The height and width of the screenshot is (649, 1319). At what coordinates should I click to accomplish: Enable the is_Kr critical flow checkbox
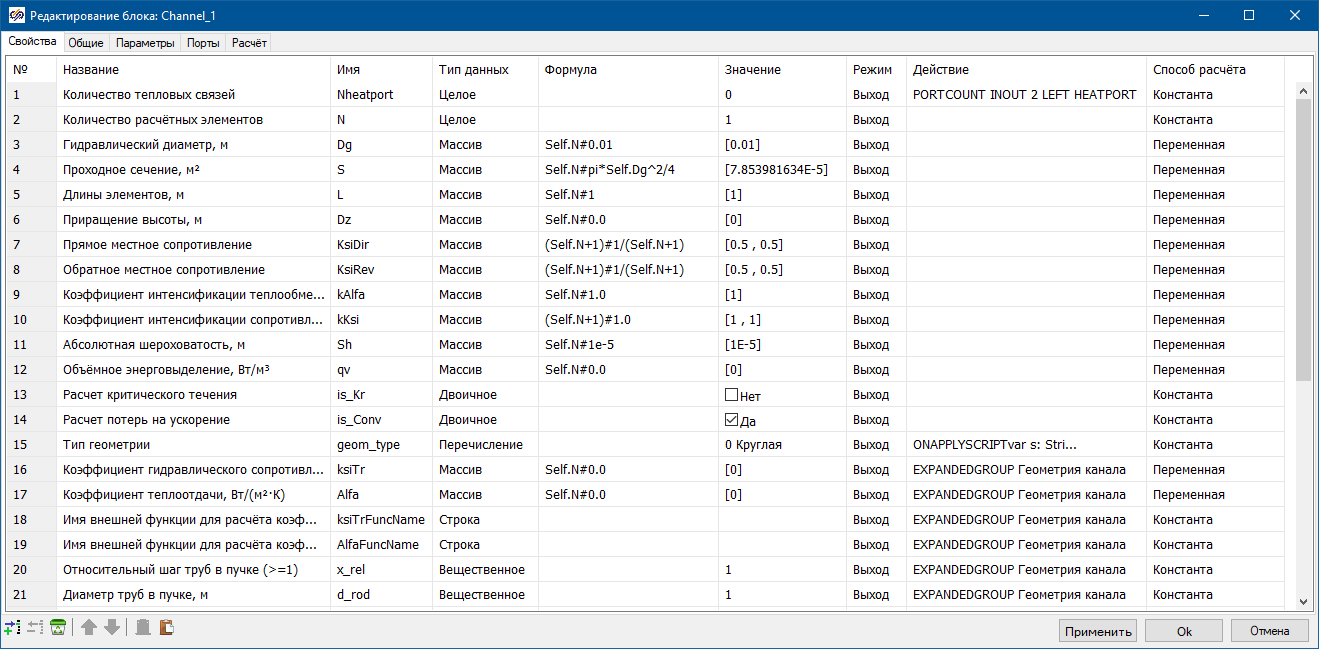point(731,395)
